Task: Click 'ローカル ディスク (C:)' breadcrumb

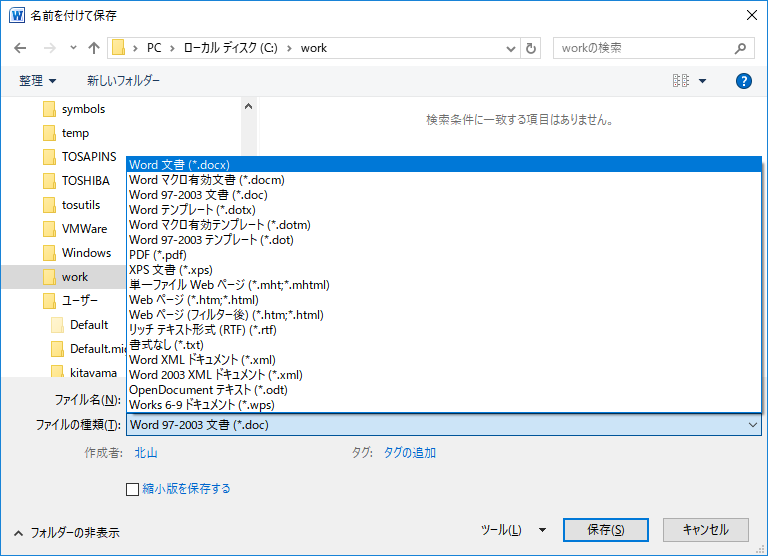Action: 230,48
